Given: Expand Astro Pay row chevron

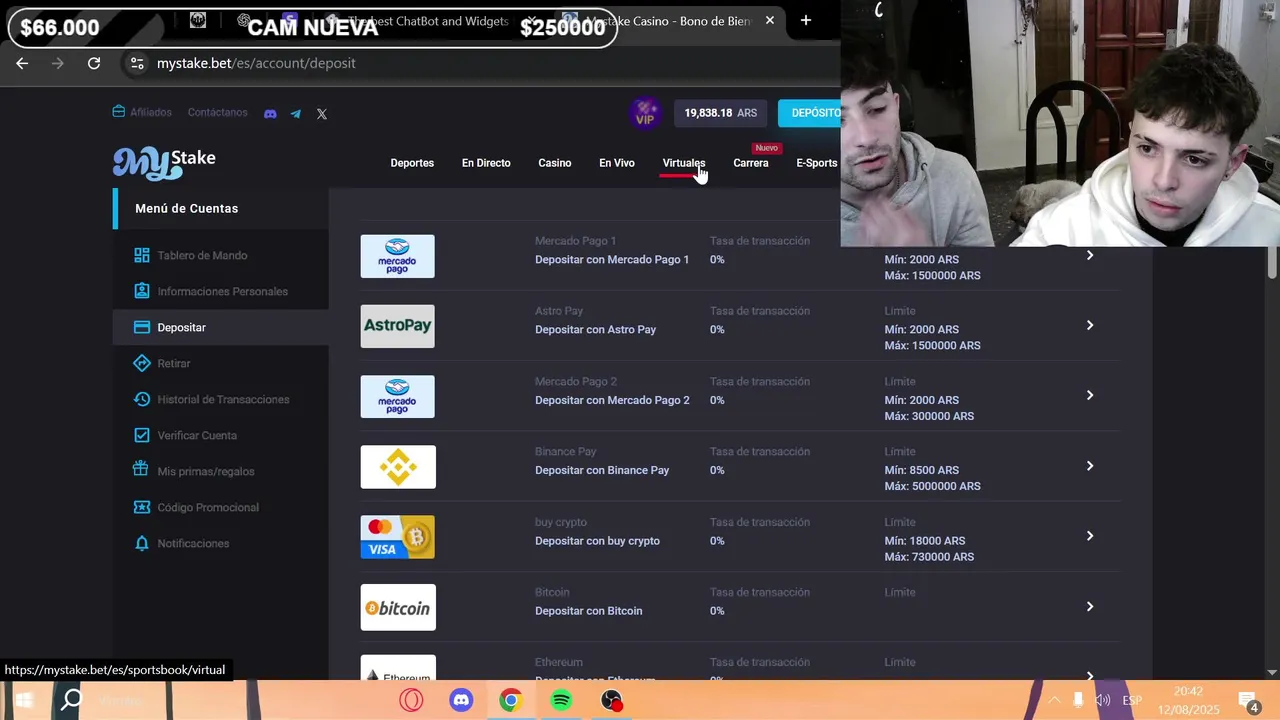Looking at the screenshot, I should coord(1090,325).
